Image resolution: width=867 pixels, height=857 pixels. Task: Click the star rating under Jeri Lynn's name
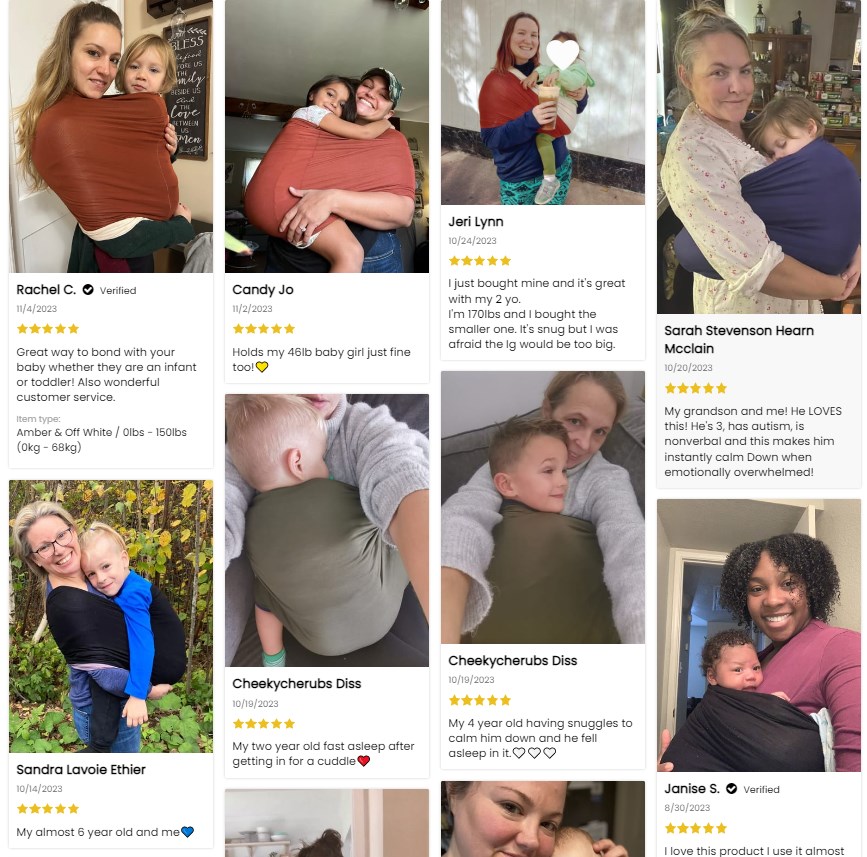pos(479,261)
